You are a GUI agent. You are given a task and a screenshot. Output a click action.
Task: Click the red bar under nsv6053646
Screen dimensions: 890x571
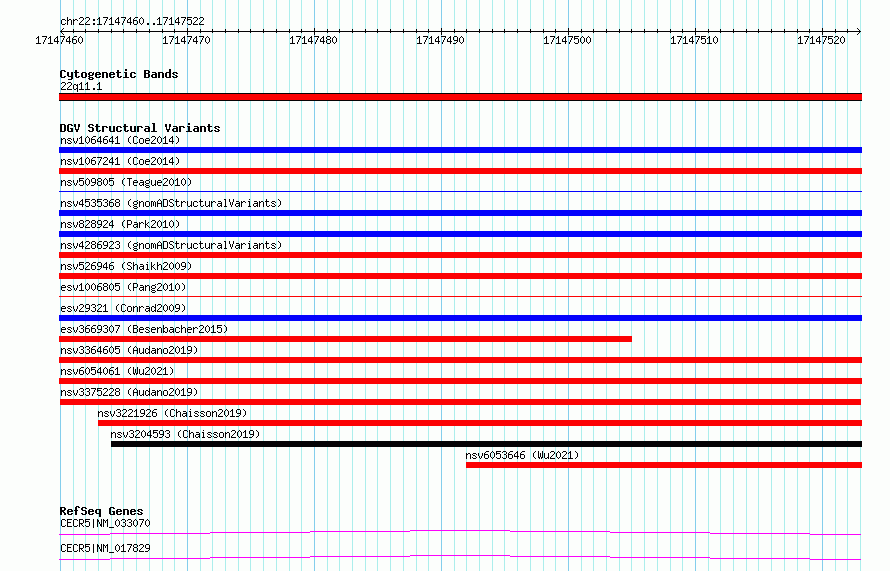coord(664,465)
